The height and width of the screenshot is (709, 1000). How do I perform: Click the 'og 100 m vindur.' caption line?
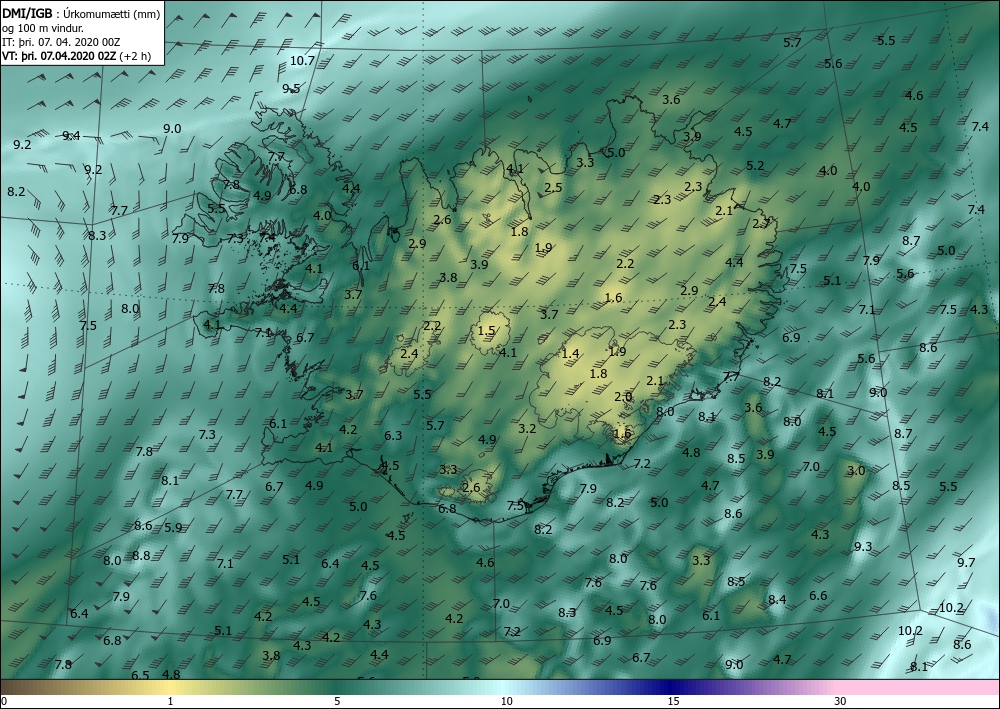(x=43, y=28)
